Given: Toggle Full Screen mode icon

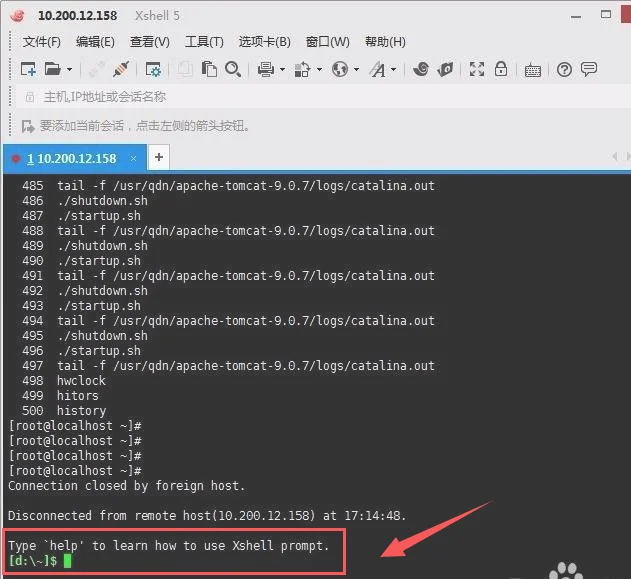Looking at the screenshot, I should coord(477,69).
